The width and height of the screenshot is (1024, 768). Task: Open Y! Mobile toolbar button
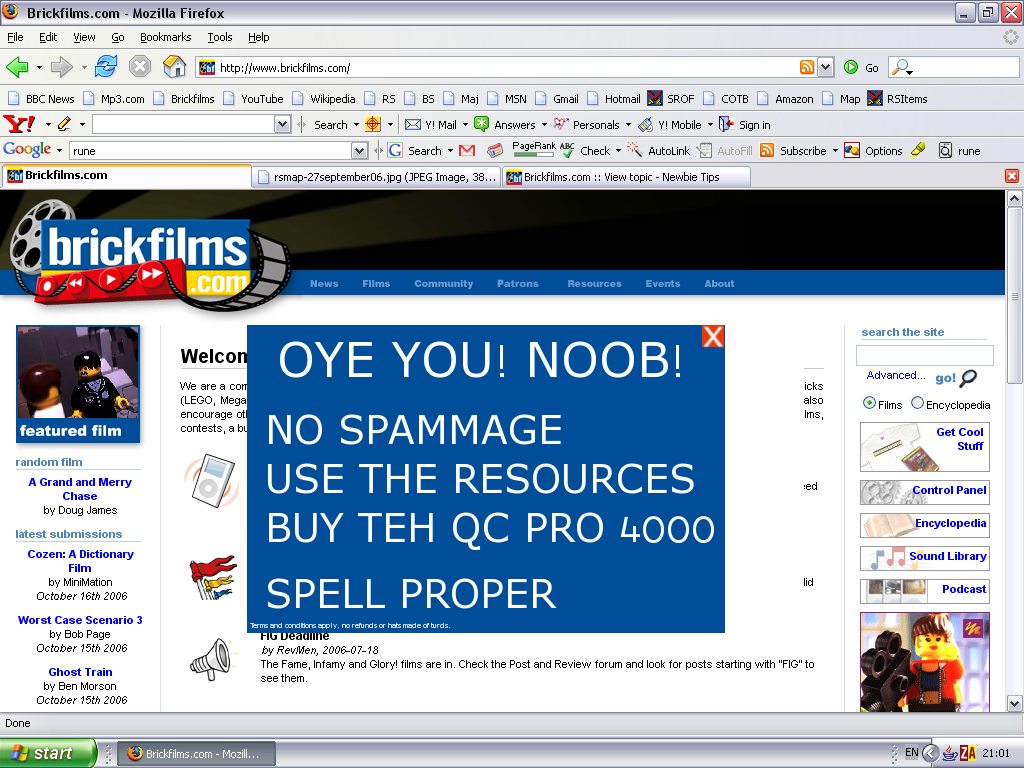669,125
